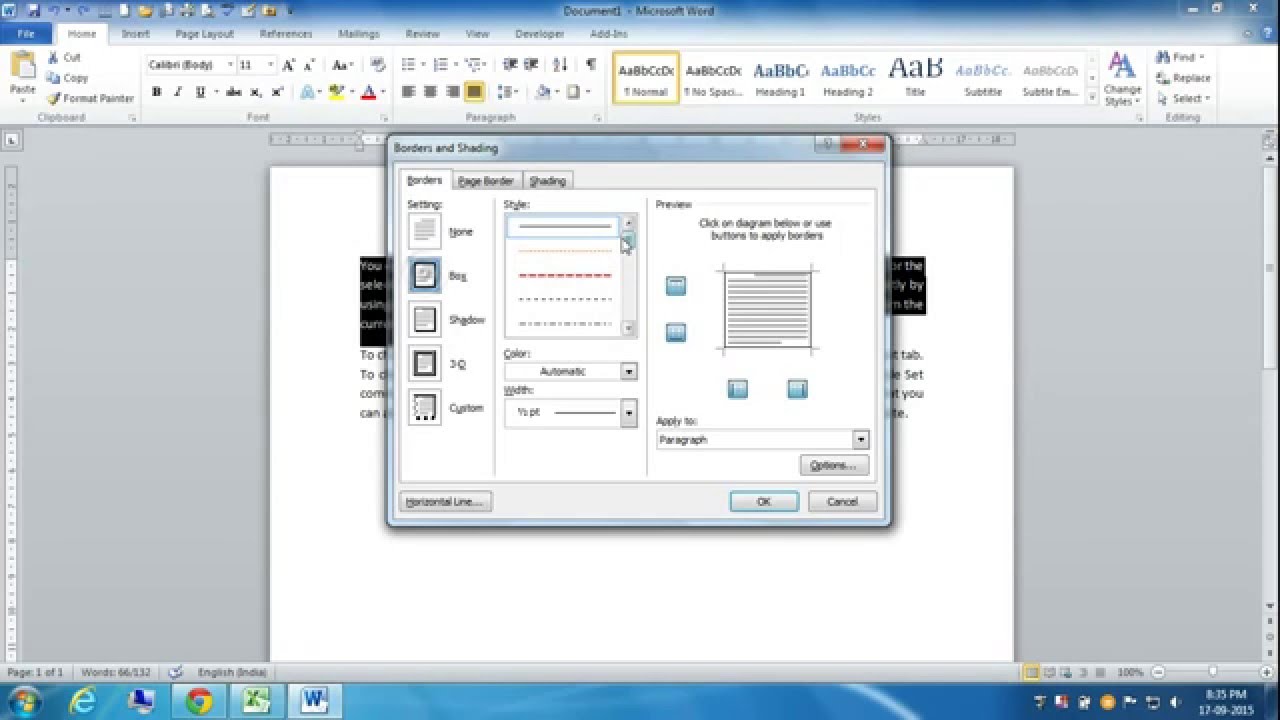
Task: Toggle the top border preview button
Action: 676,287
